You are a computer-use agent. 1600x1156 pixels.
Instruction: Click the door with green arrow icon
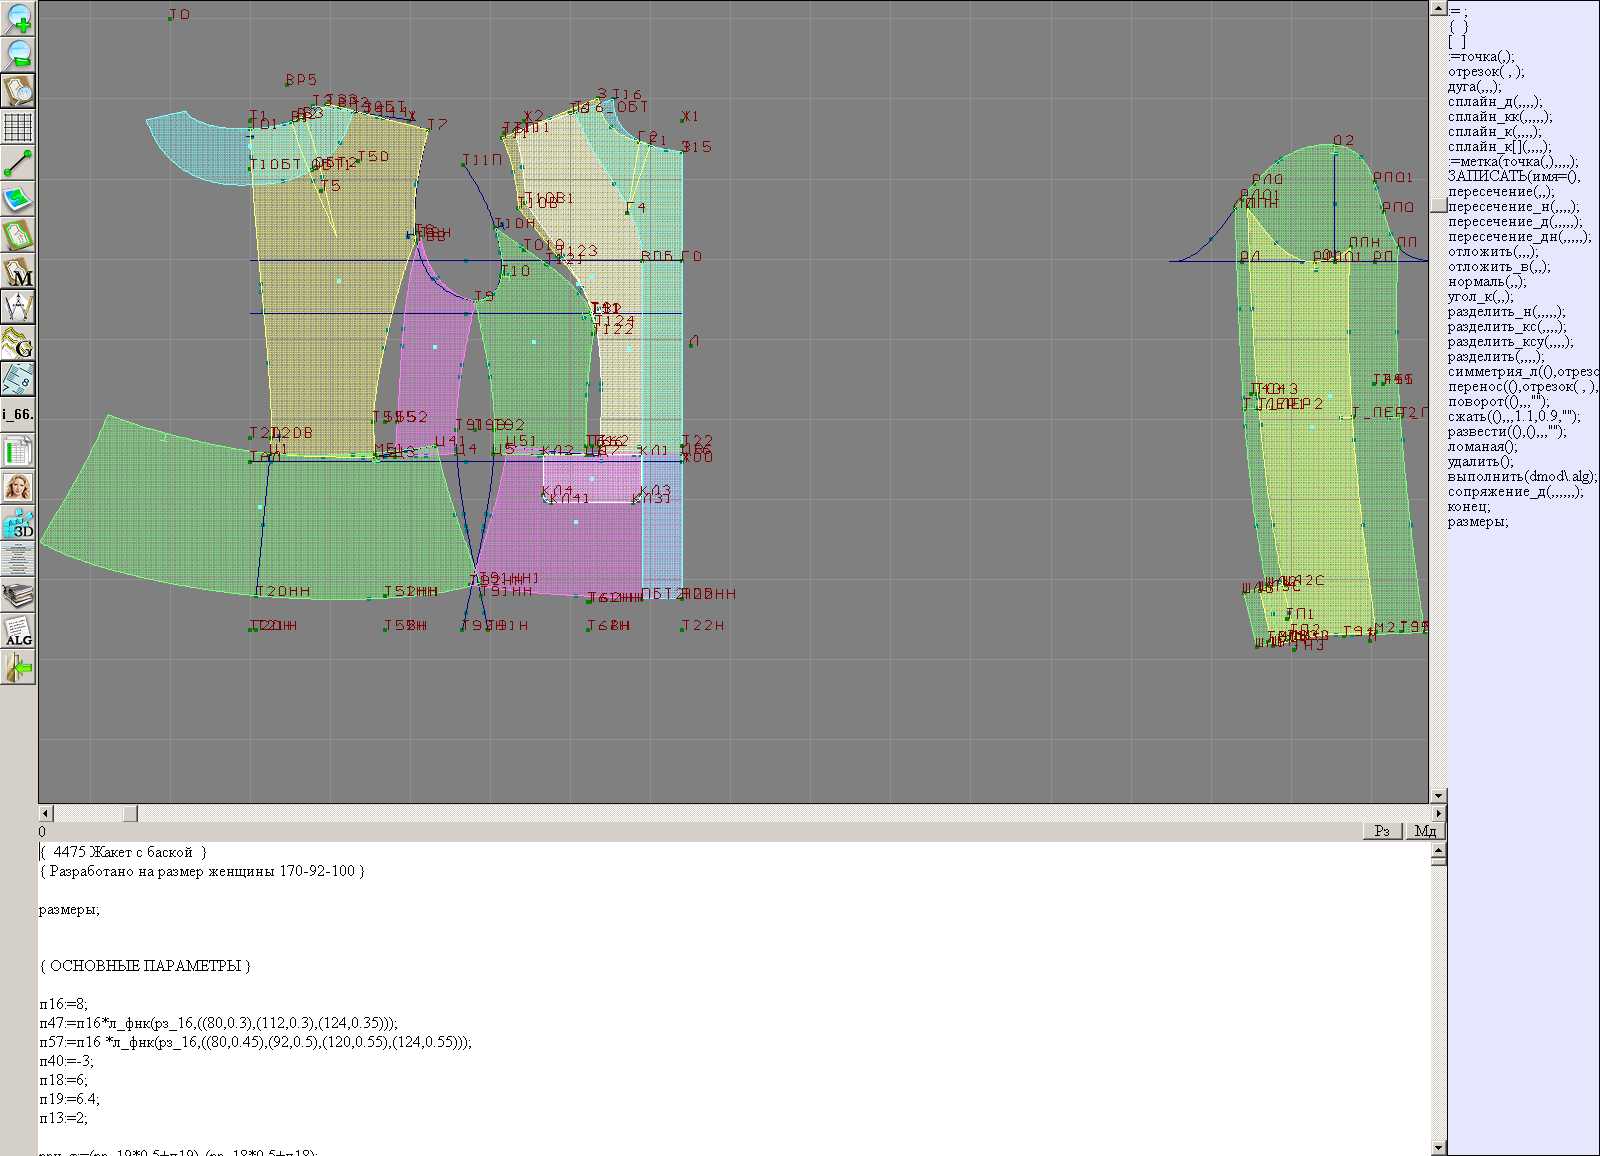pyautogui.click(x=18, y=667)
